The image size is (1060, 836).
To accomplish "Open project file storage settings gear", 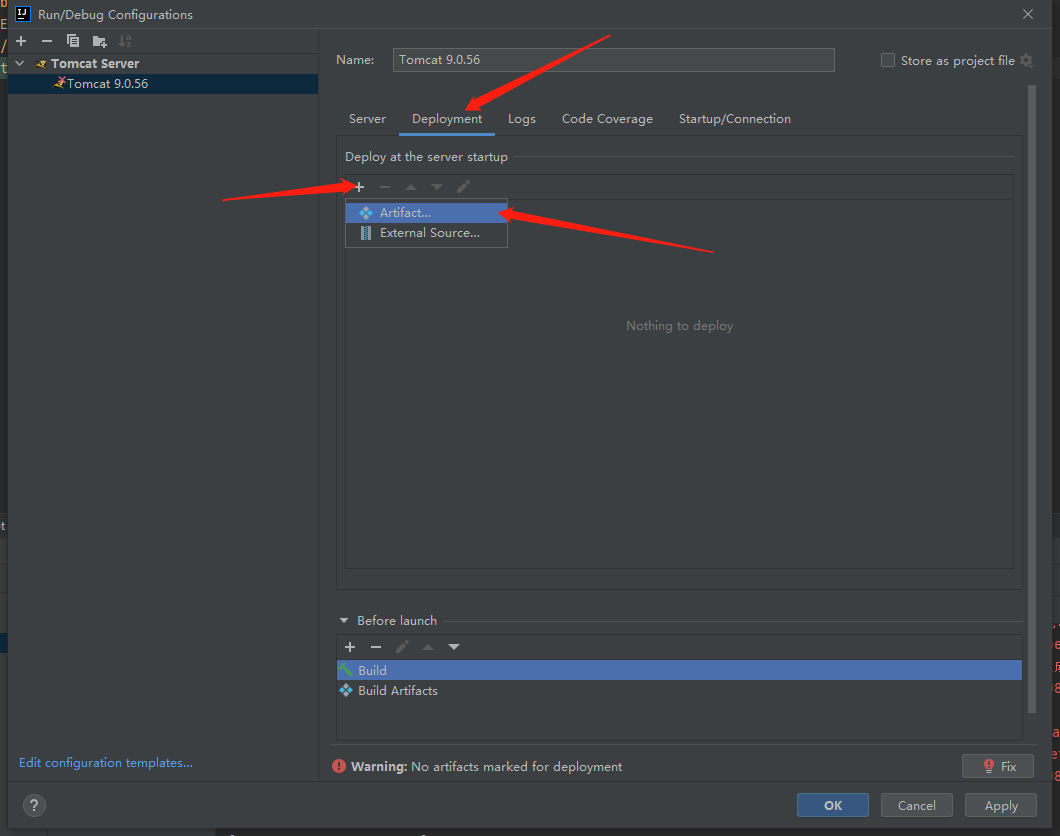I will pos(1026,61).
